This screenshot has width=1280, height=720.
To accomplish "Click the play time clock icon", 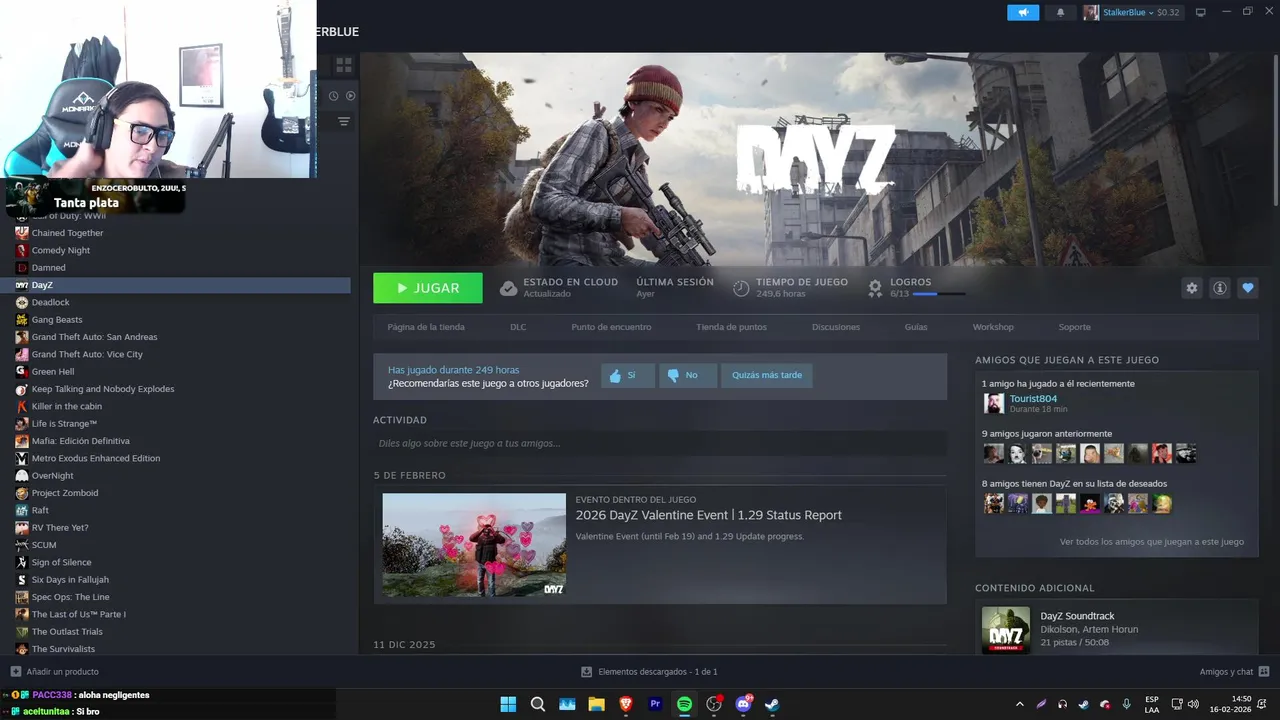I will click(x=741, y=288).
